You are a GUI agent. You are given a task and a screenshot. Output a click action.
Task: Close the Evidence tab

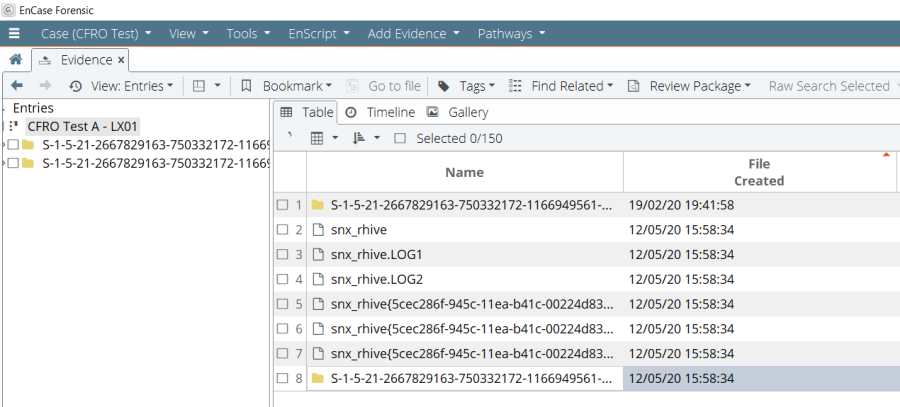(122, 60)
